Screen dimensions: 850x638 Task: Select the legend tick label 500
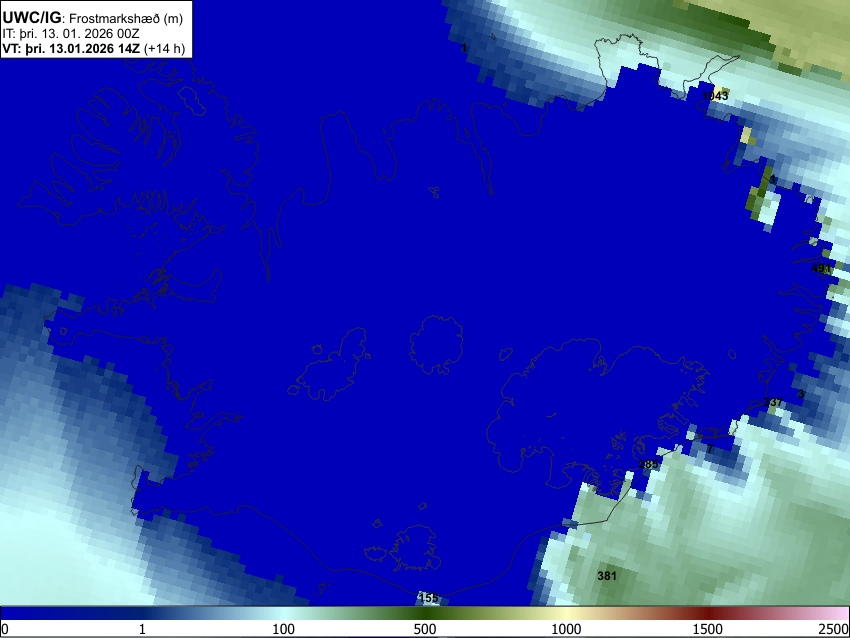coord(424,629)
